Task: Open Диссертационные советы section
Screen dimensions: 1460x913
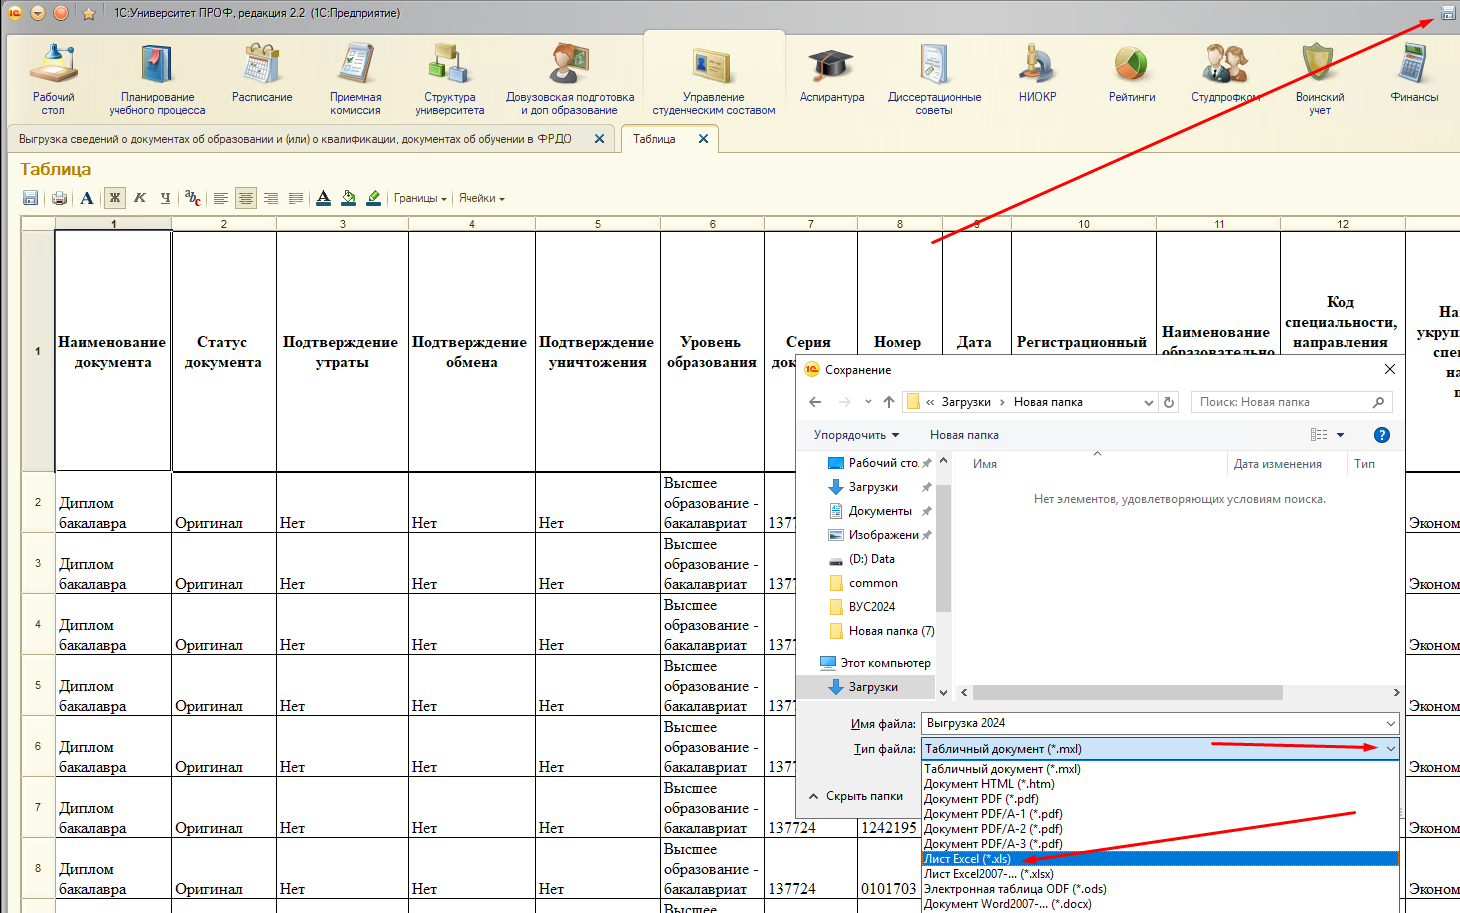Action: (934, 79)
